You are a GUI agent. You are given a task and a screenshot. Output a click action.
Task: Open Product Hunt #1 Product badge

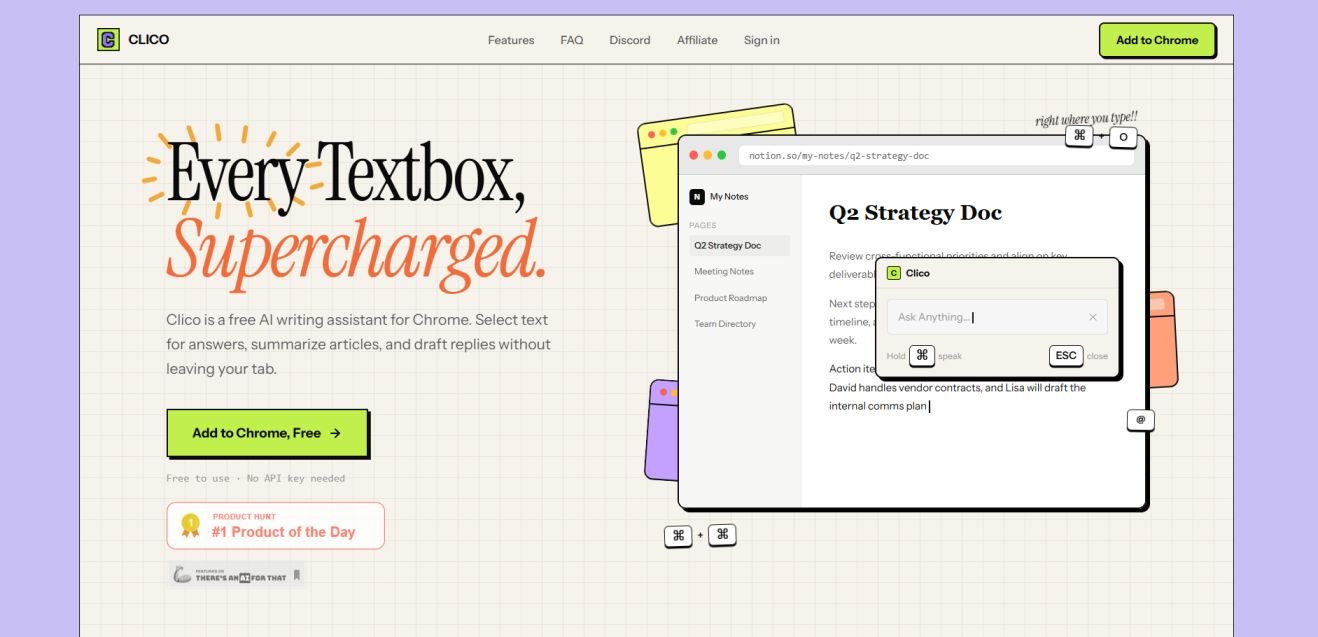tap(276, 525)
